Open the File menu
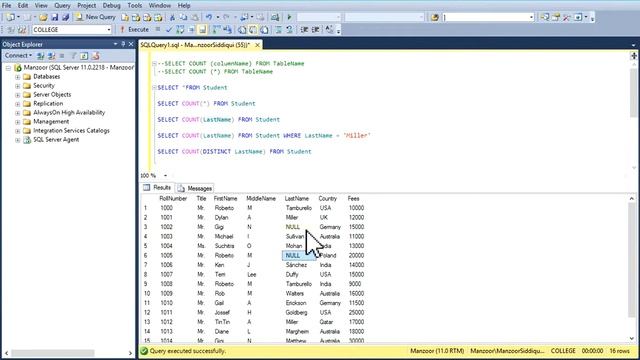Viewport: 640px width, 360px height. point(7,5)
